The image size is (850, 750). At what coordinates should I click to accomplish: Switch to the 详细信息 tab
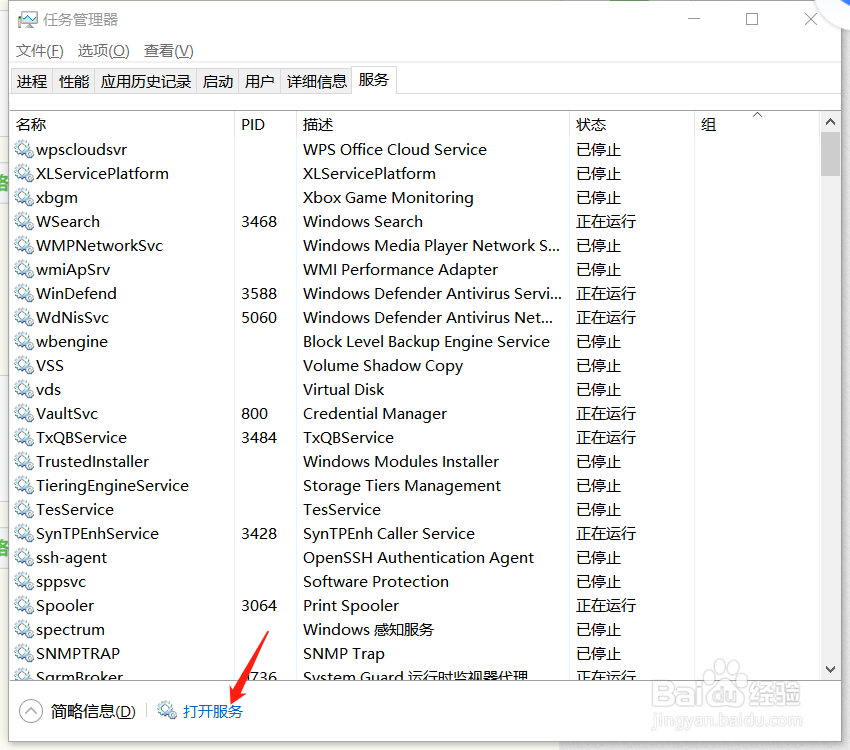pos(317,82)
